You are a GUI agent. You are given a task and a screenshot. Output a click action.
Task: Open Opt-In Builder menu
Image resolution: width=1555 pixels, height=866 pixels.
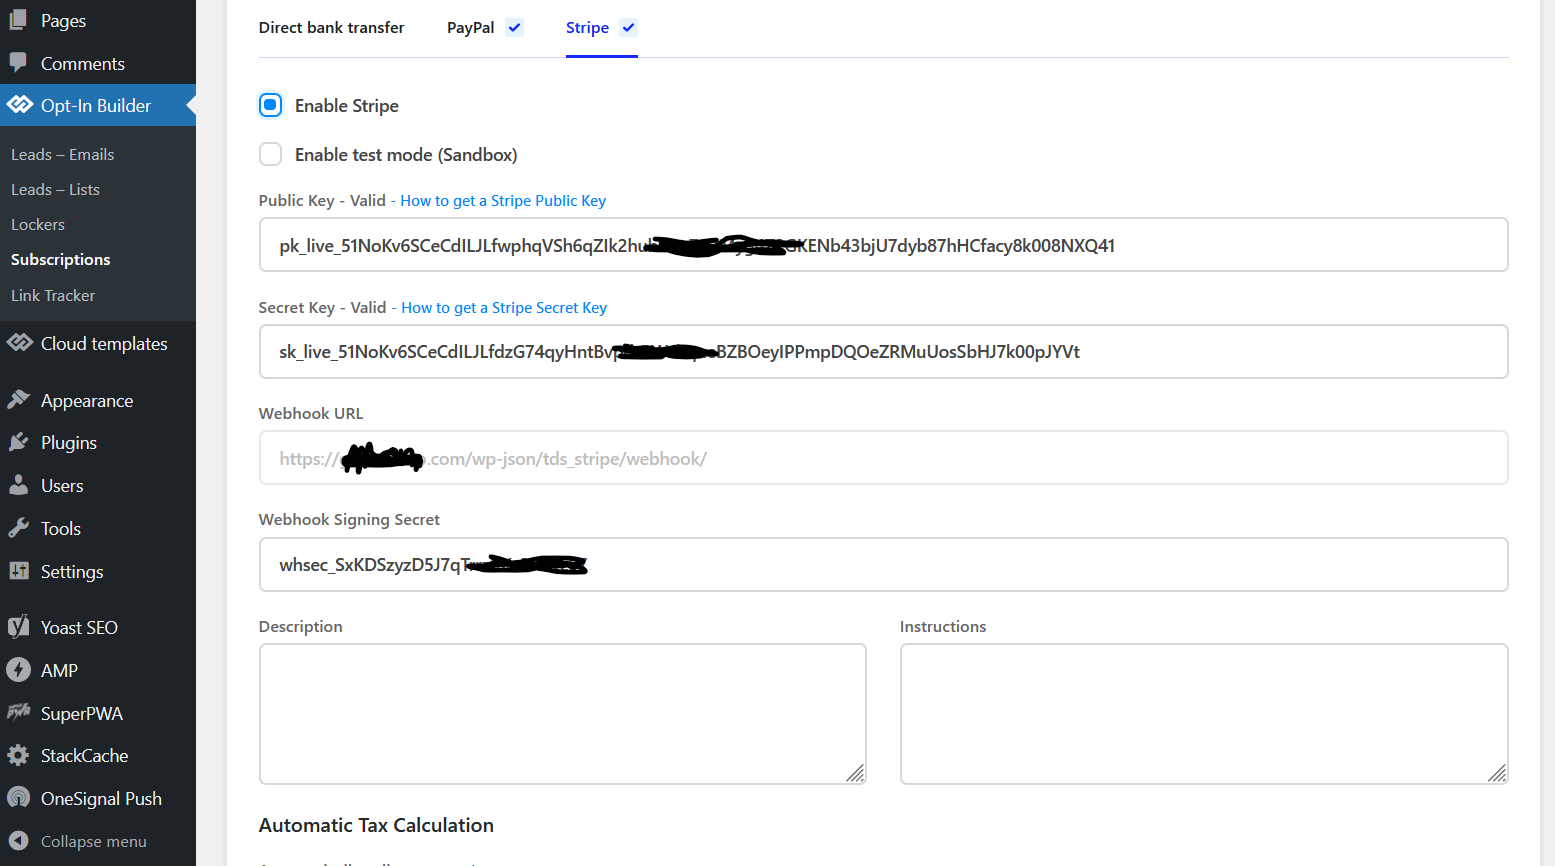point(98,105)
